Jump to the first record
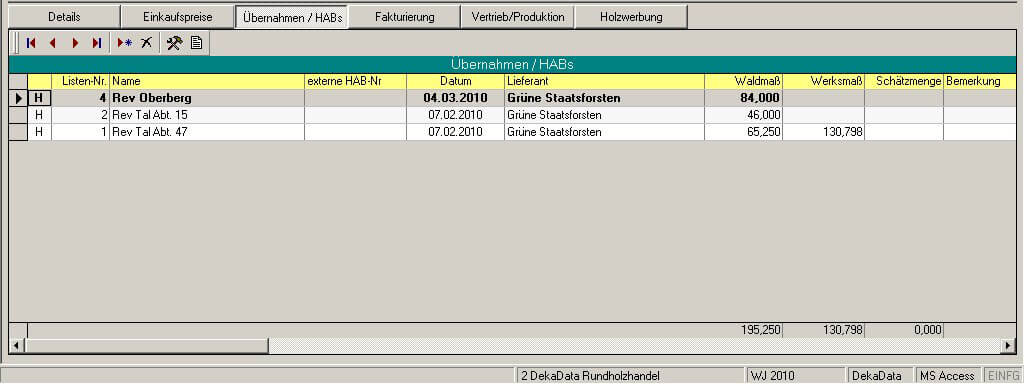Screen dimensions: 1024x384 point(31,43)
